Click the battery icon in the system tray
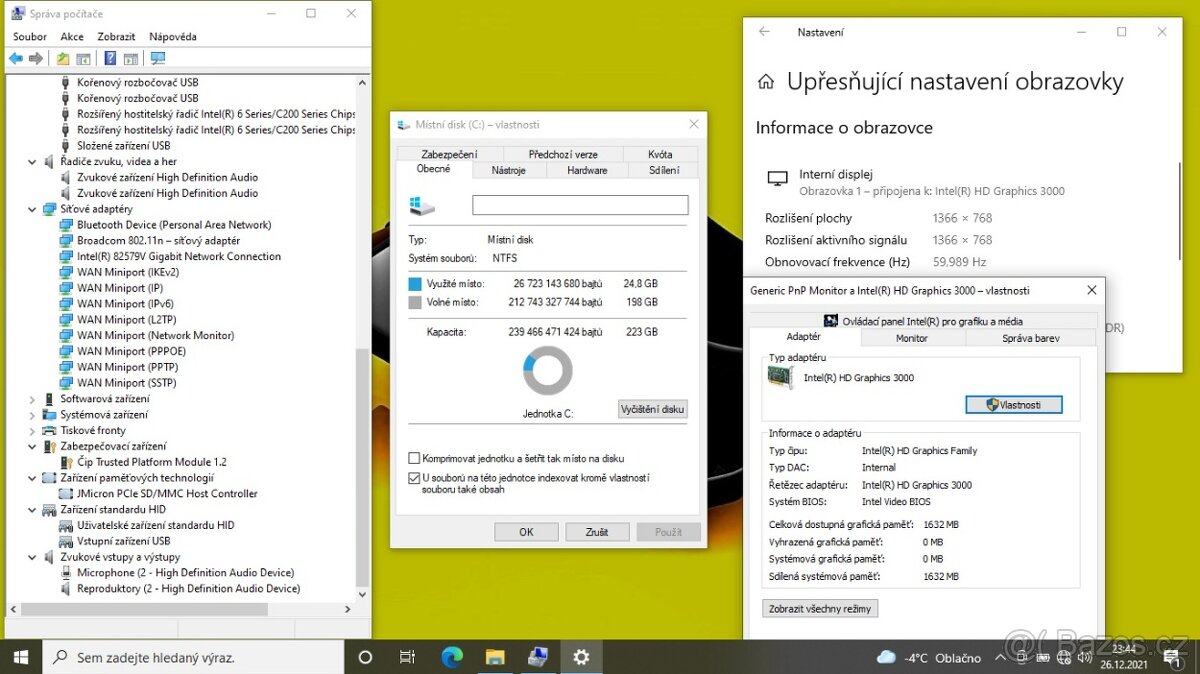This screenshot has width=1200, height=674. 1043,657
